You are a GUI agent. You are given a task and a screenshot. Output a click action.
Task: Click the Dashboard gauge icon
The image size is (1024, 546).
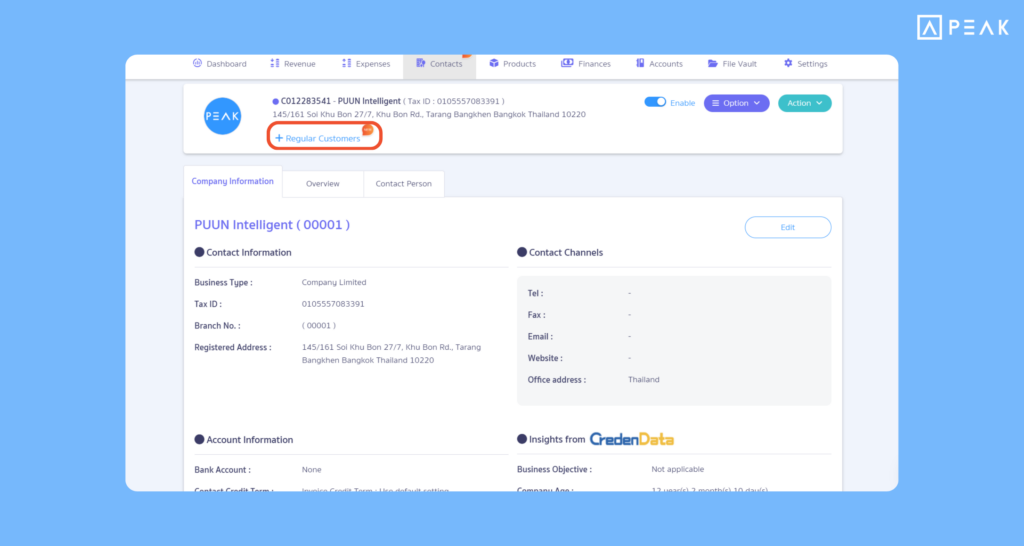point(197,63)
